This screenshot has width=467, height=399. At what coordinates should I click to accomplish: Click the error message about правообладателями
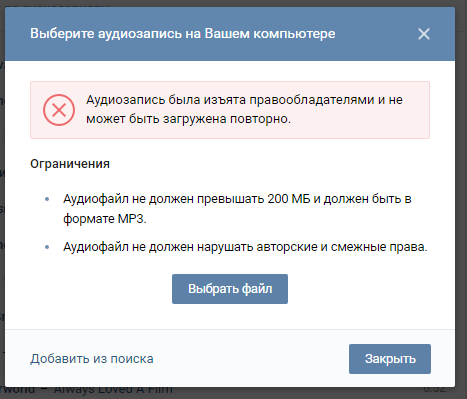pyautogui.click(x=244, y=109)
